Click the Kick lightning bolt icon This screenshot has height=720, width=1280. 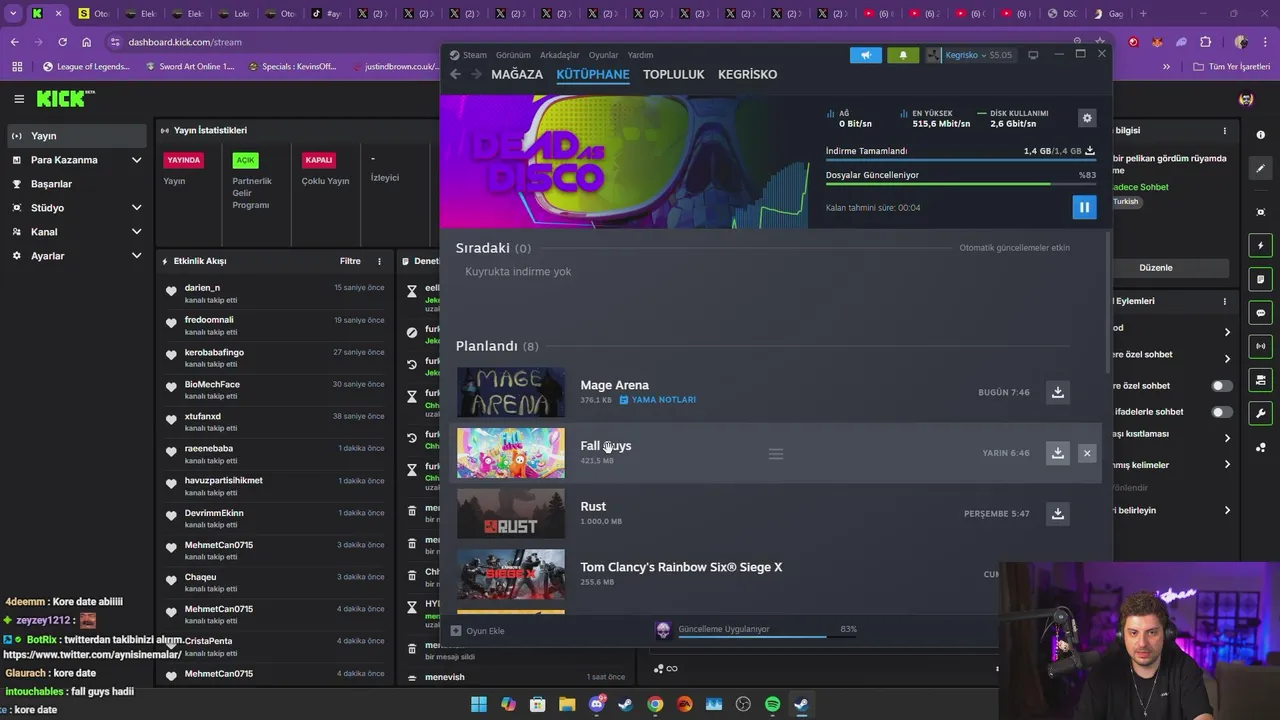[x=1261, y=246]
